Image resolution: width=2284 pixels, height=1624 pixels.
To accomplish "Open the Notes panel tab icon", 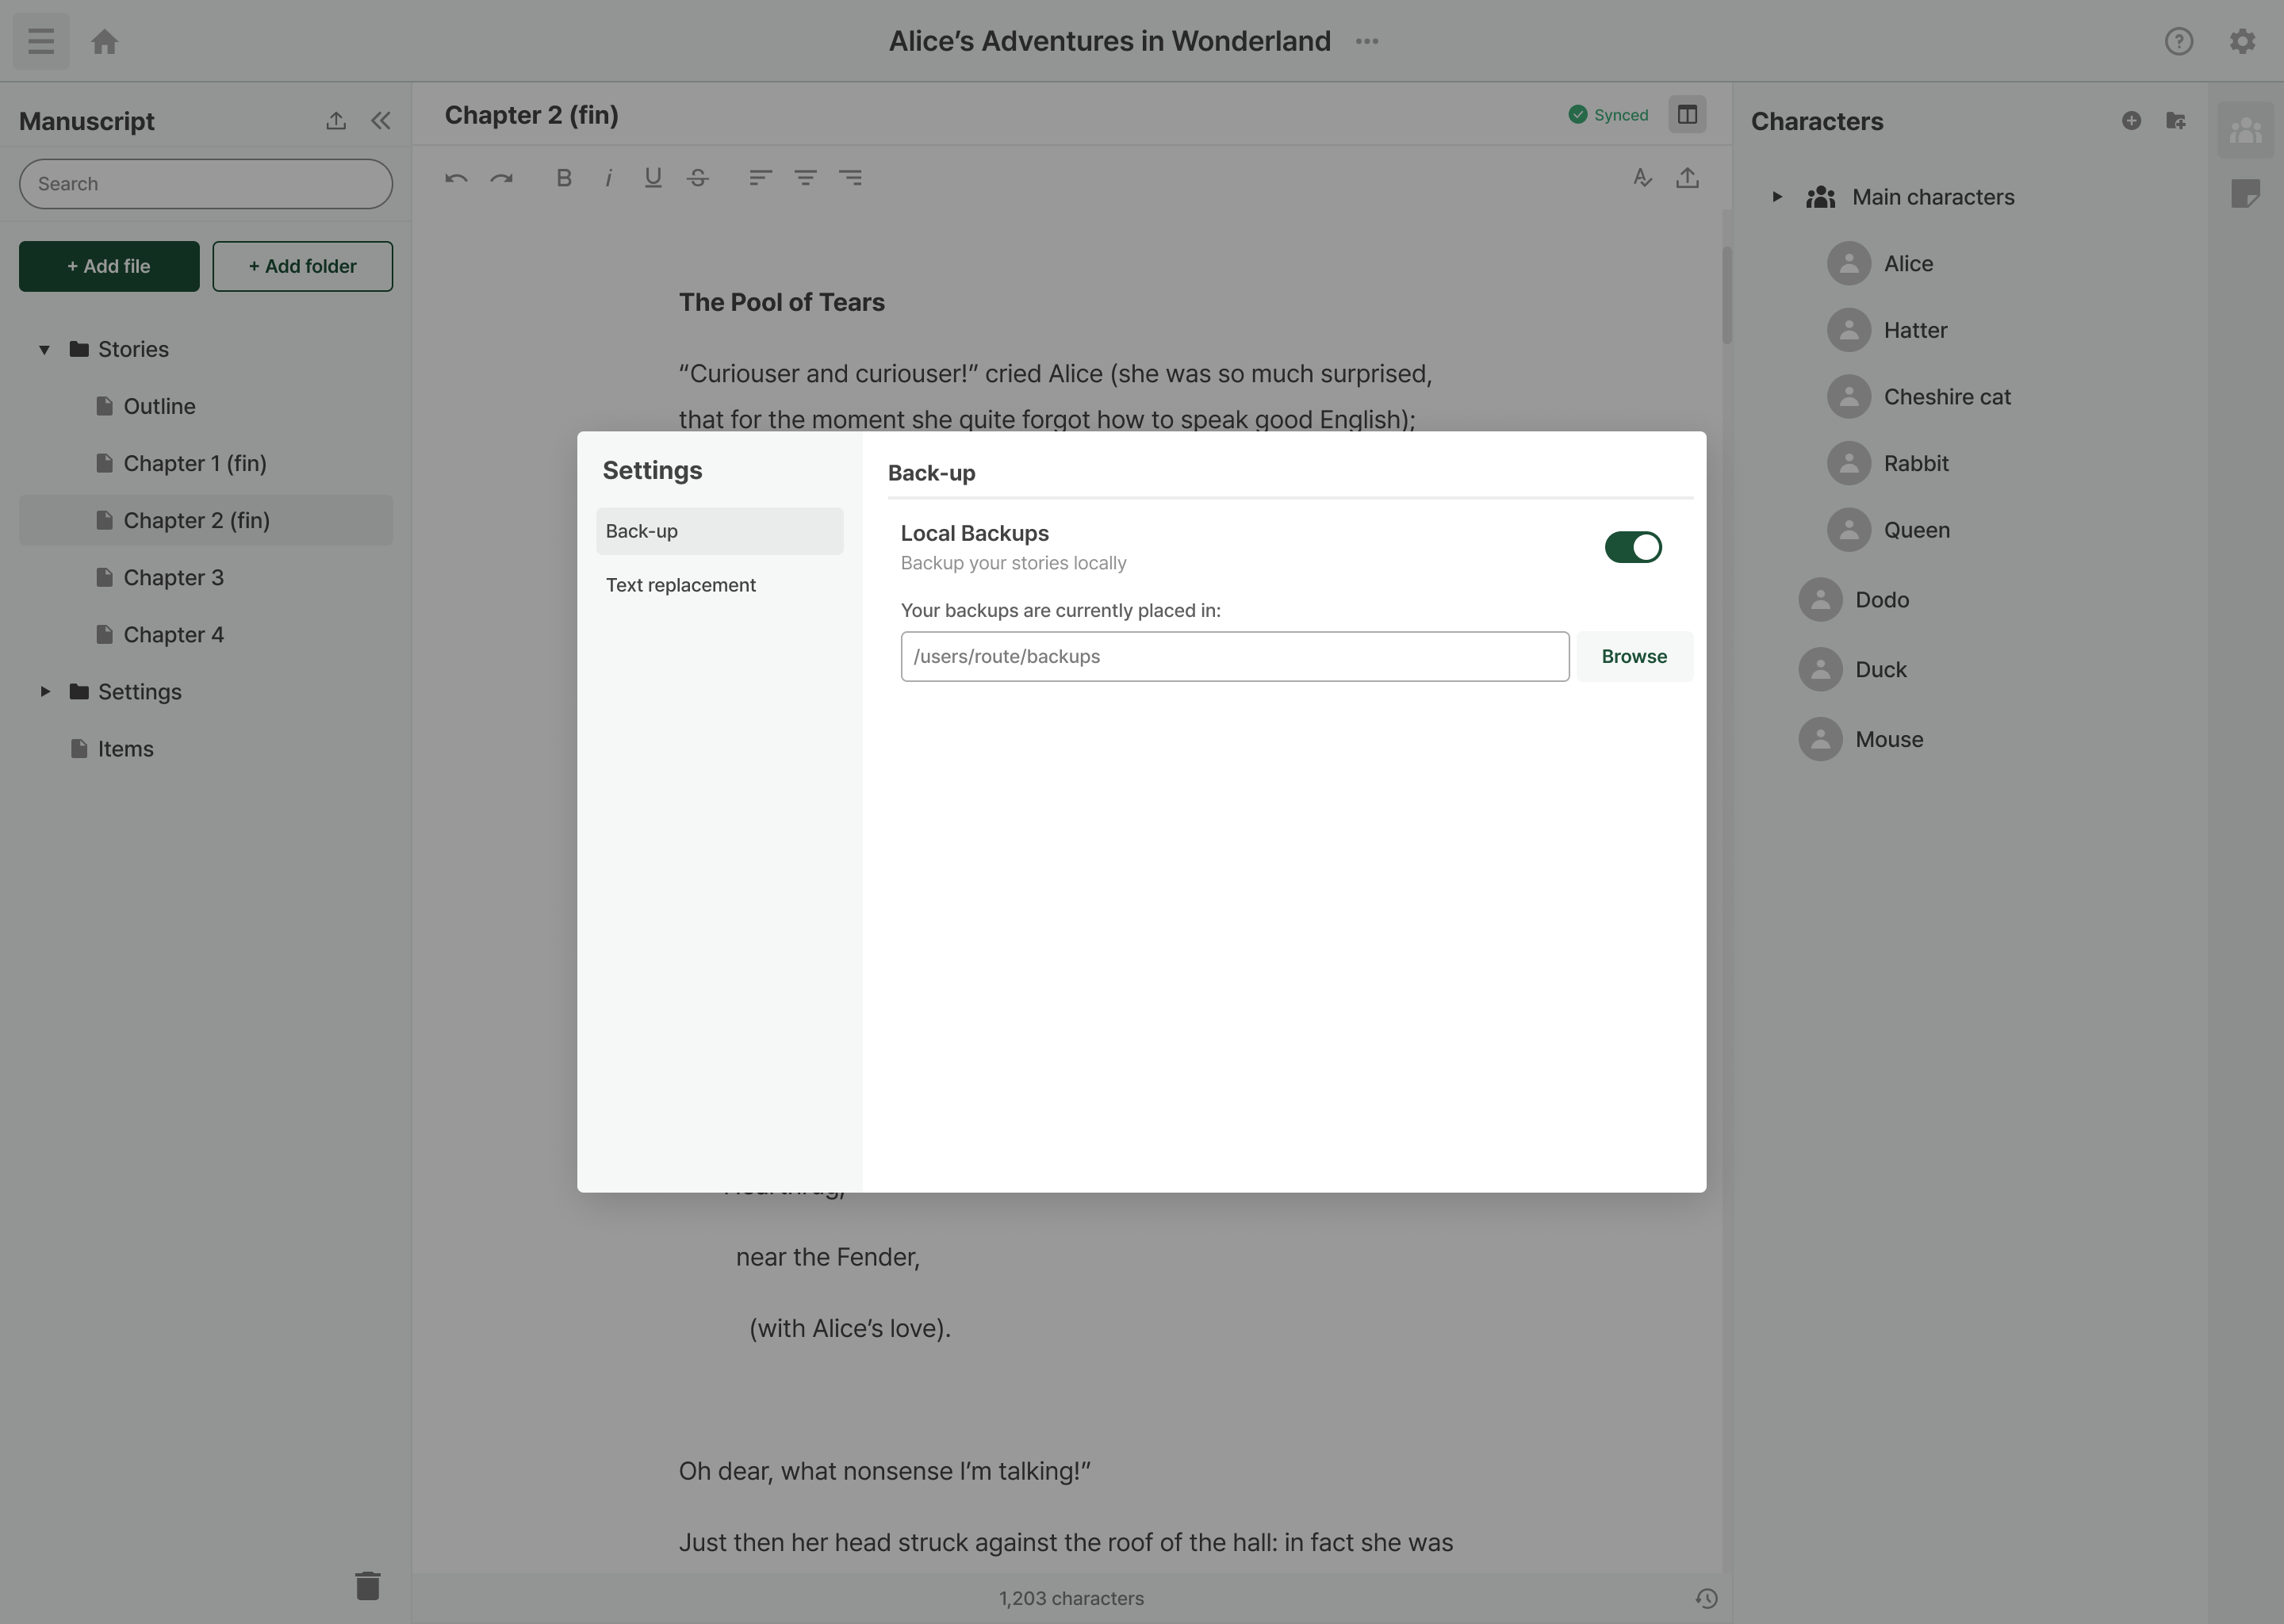I will [2245, 193].
